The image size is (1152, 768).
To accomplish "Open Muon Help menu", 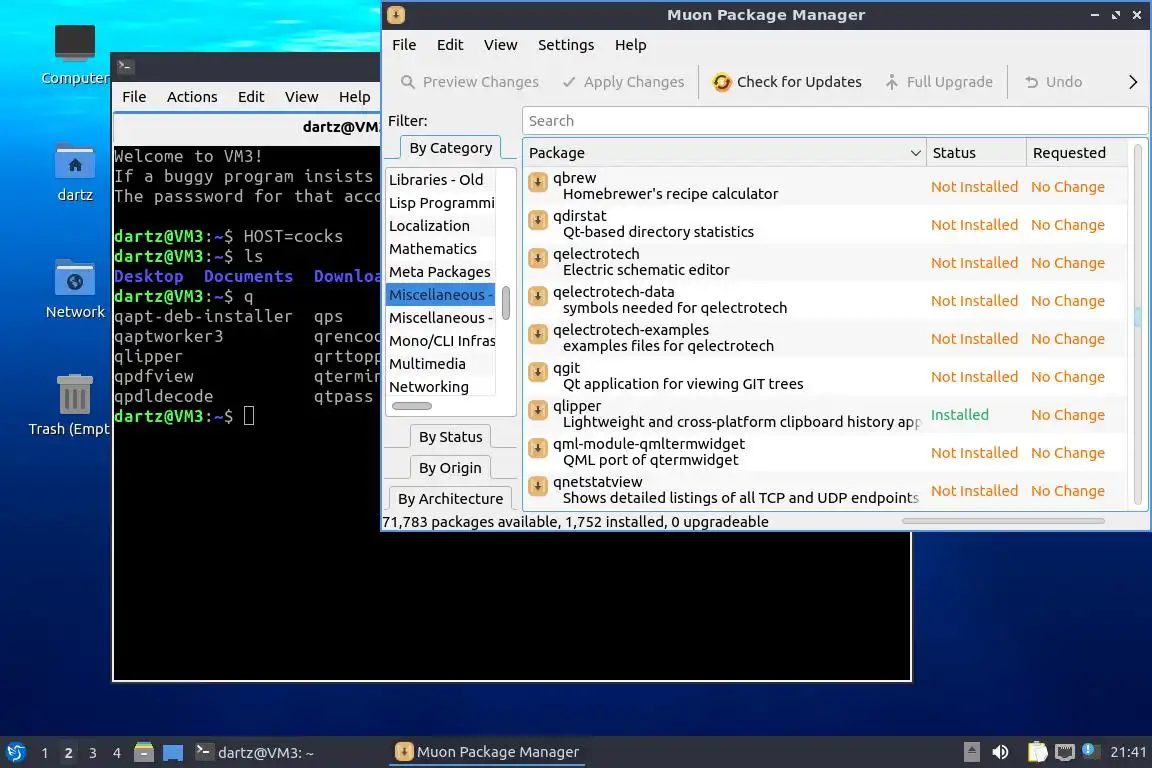I will (x=630, y=45).
